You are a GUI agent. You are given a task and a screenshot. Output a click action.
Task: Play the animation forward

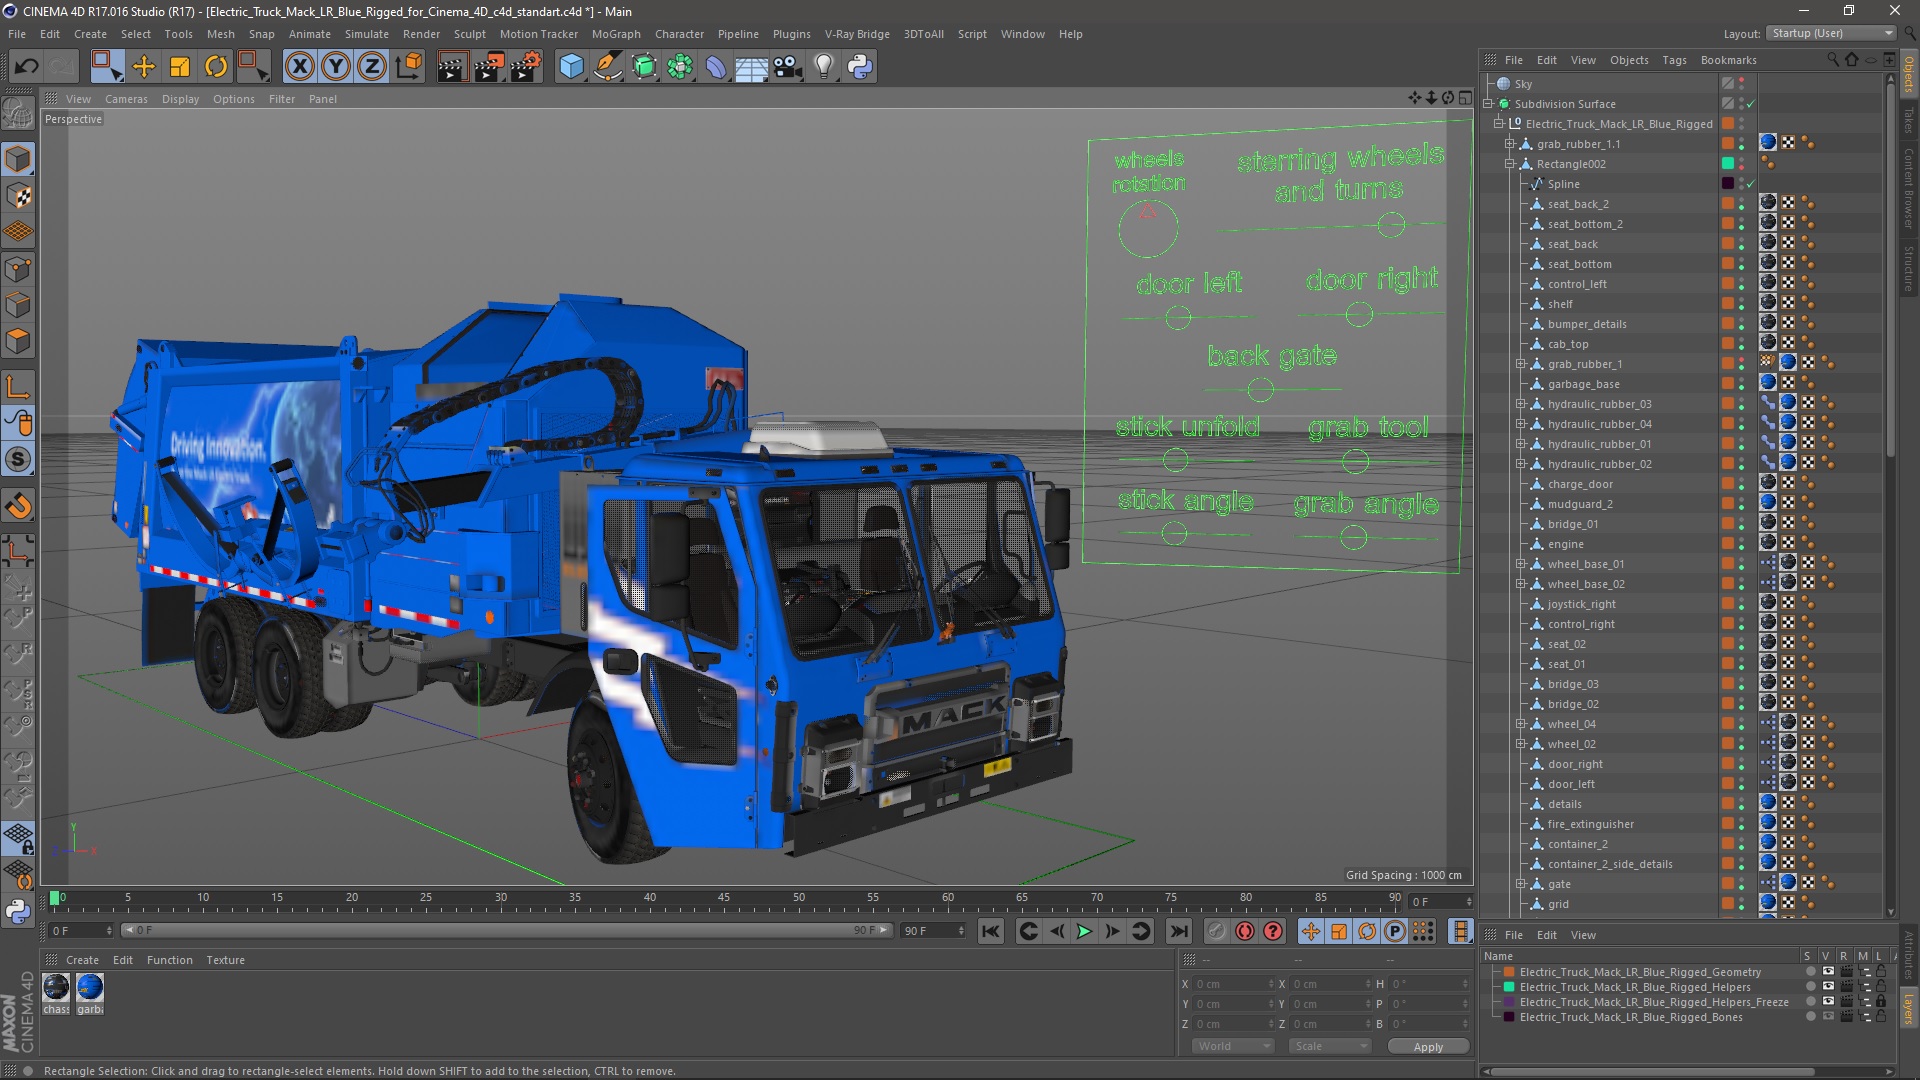(1084, 931)
